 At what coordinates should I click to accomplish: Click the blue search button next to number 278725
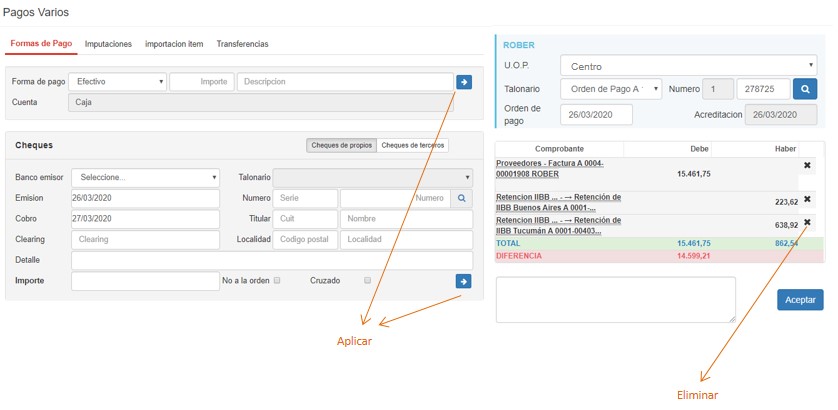[x=805, y=89]
